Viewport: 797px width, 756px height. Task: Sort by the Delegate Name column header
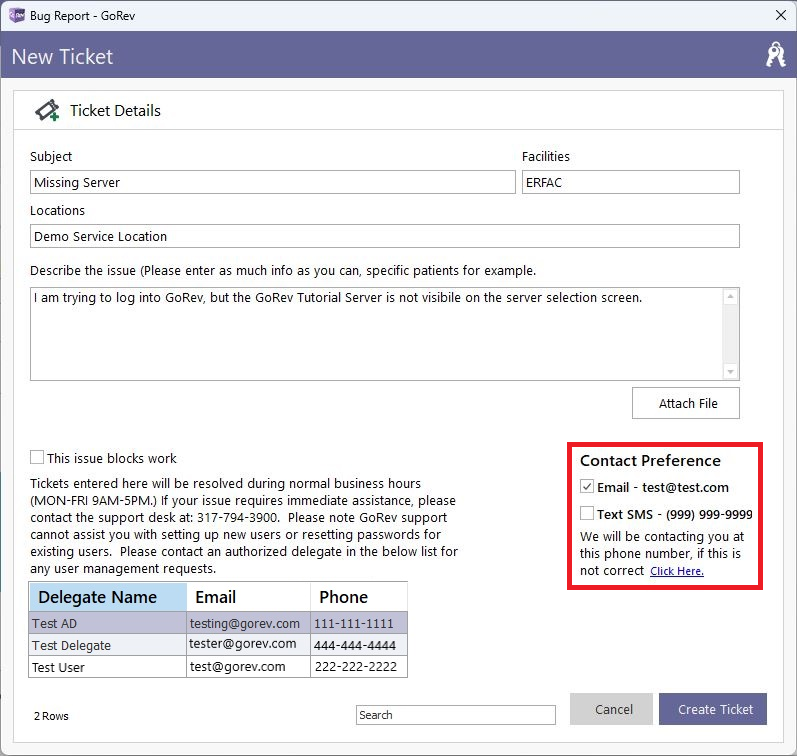click(x=108, y=597)
